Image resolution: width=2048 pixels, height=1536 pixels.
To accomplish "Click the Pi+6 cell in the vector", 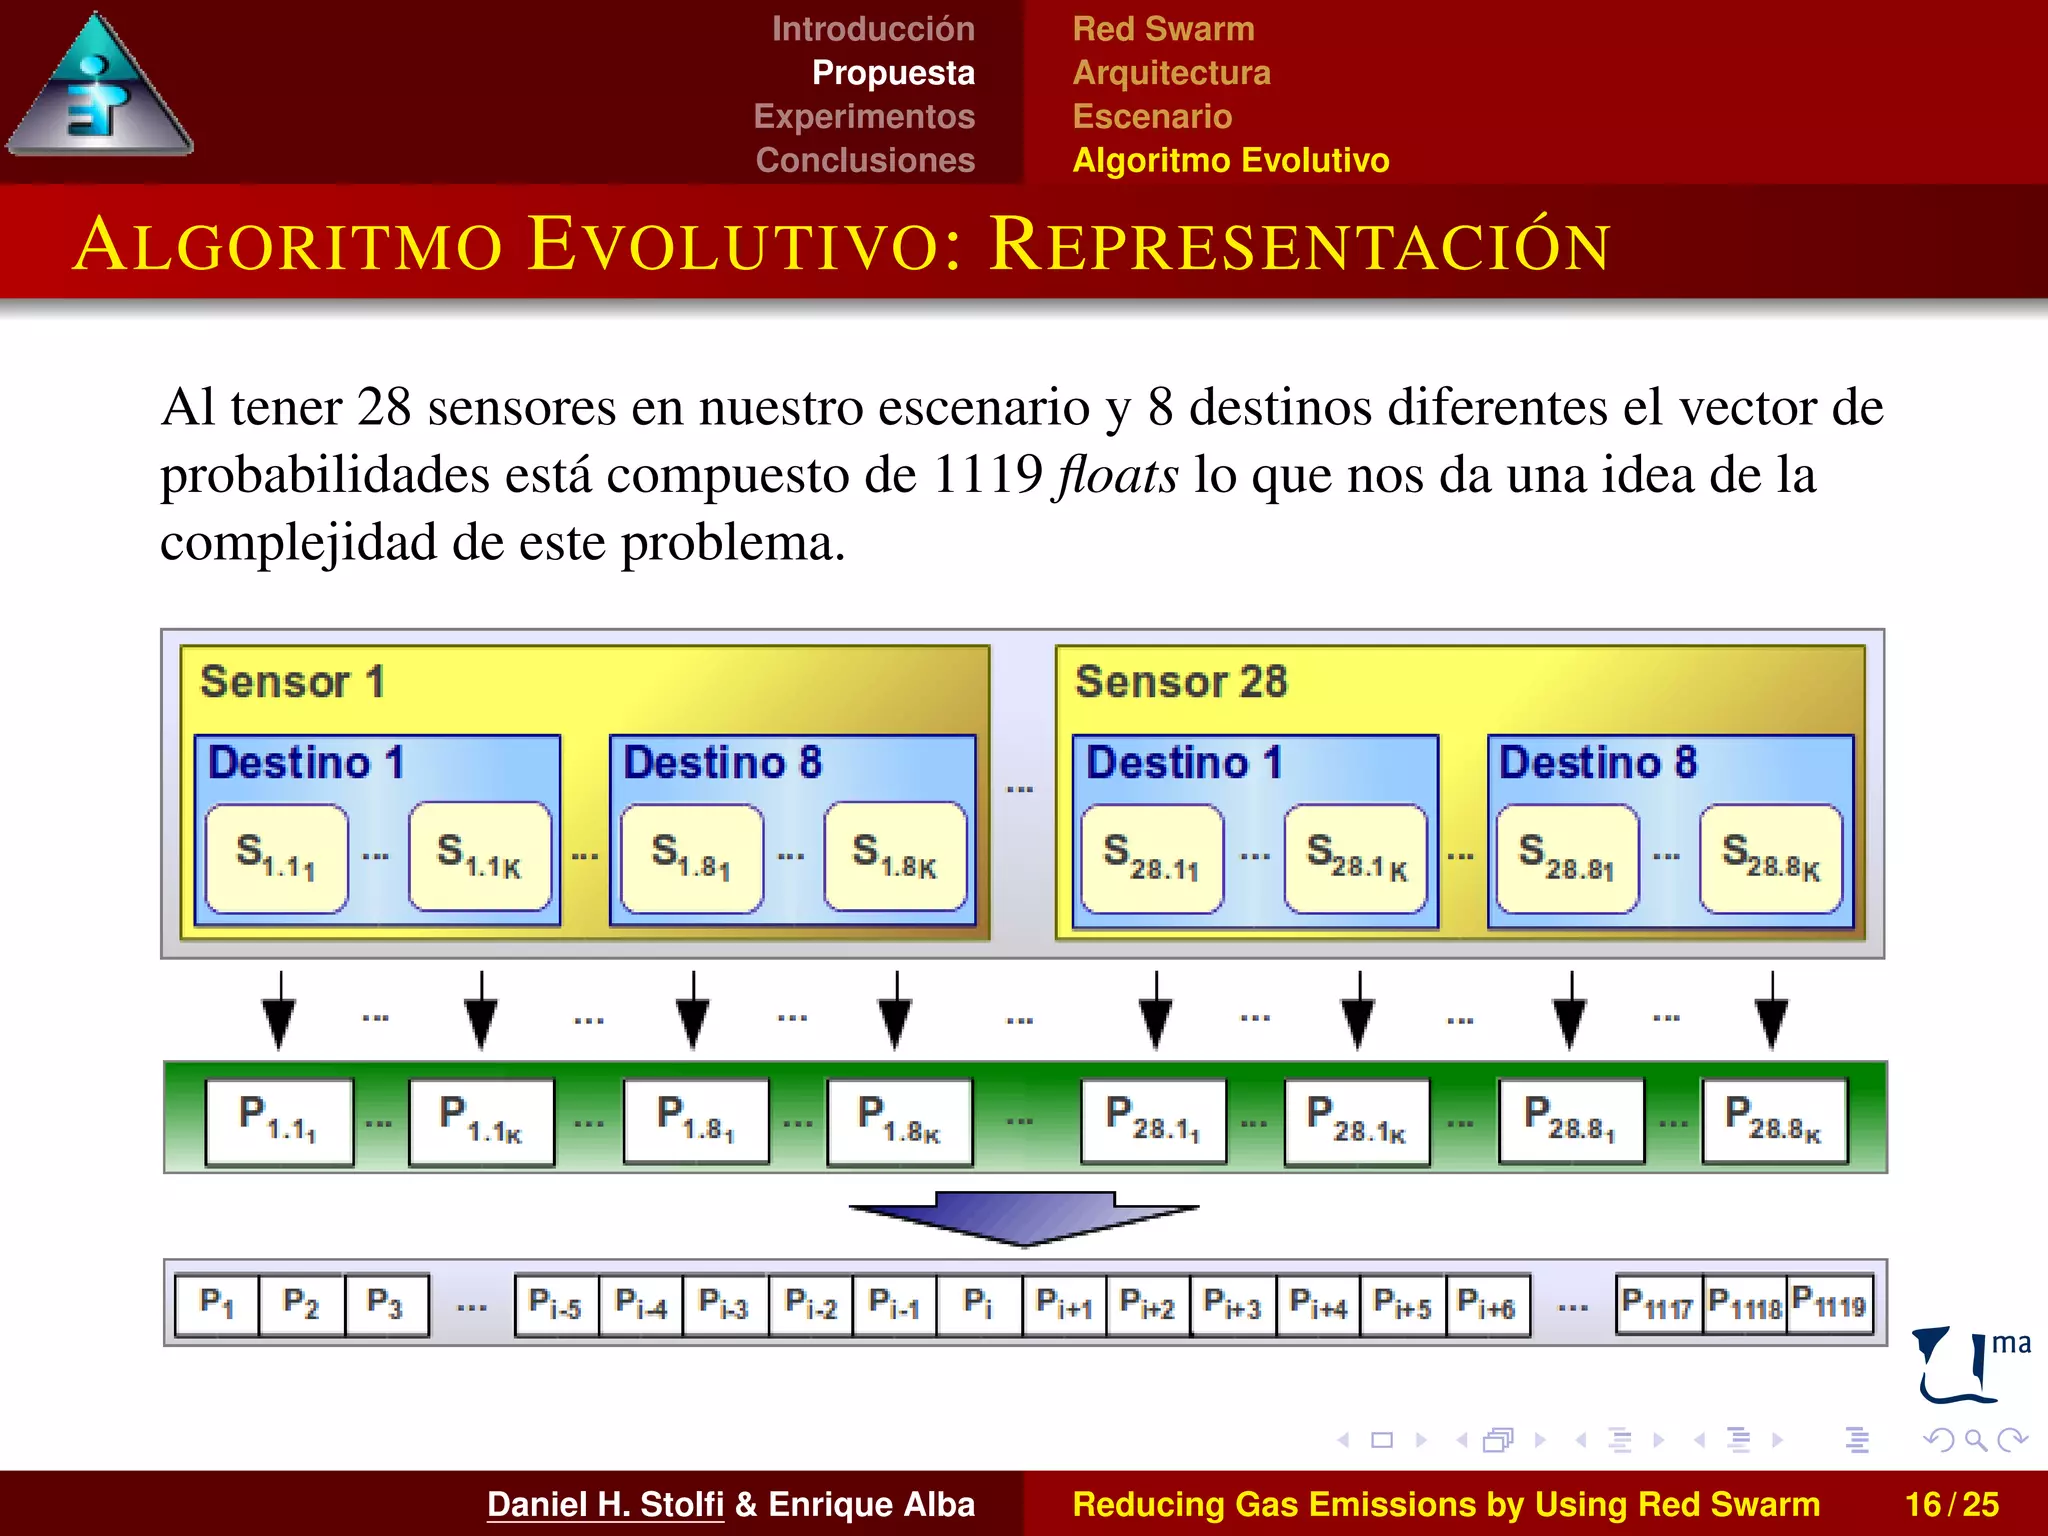I will tap(1487, 1304).
